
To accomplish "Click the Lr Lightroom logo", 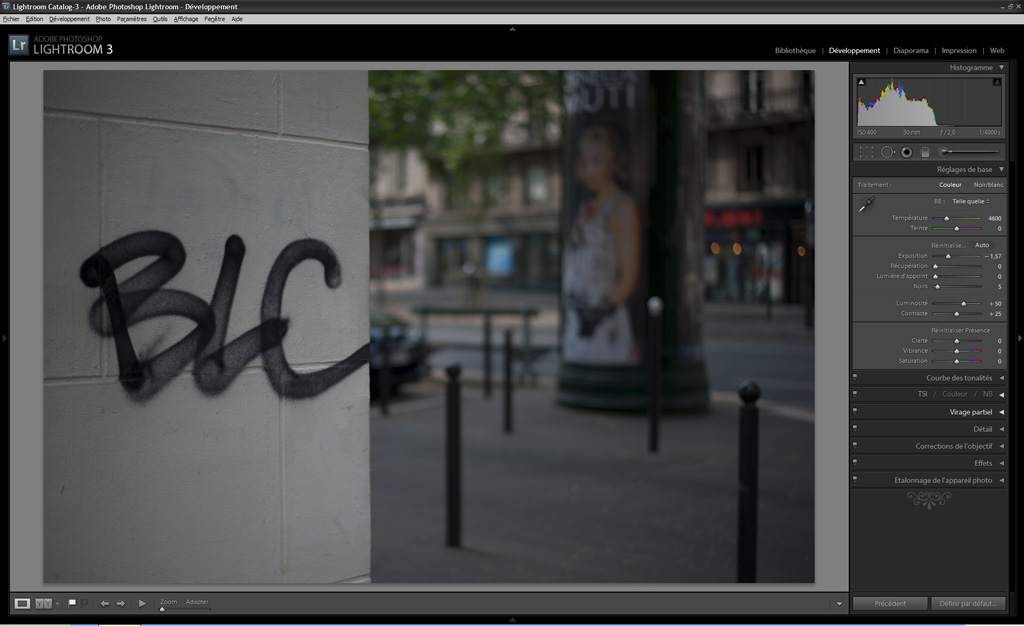I will [19, 45].
